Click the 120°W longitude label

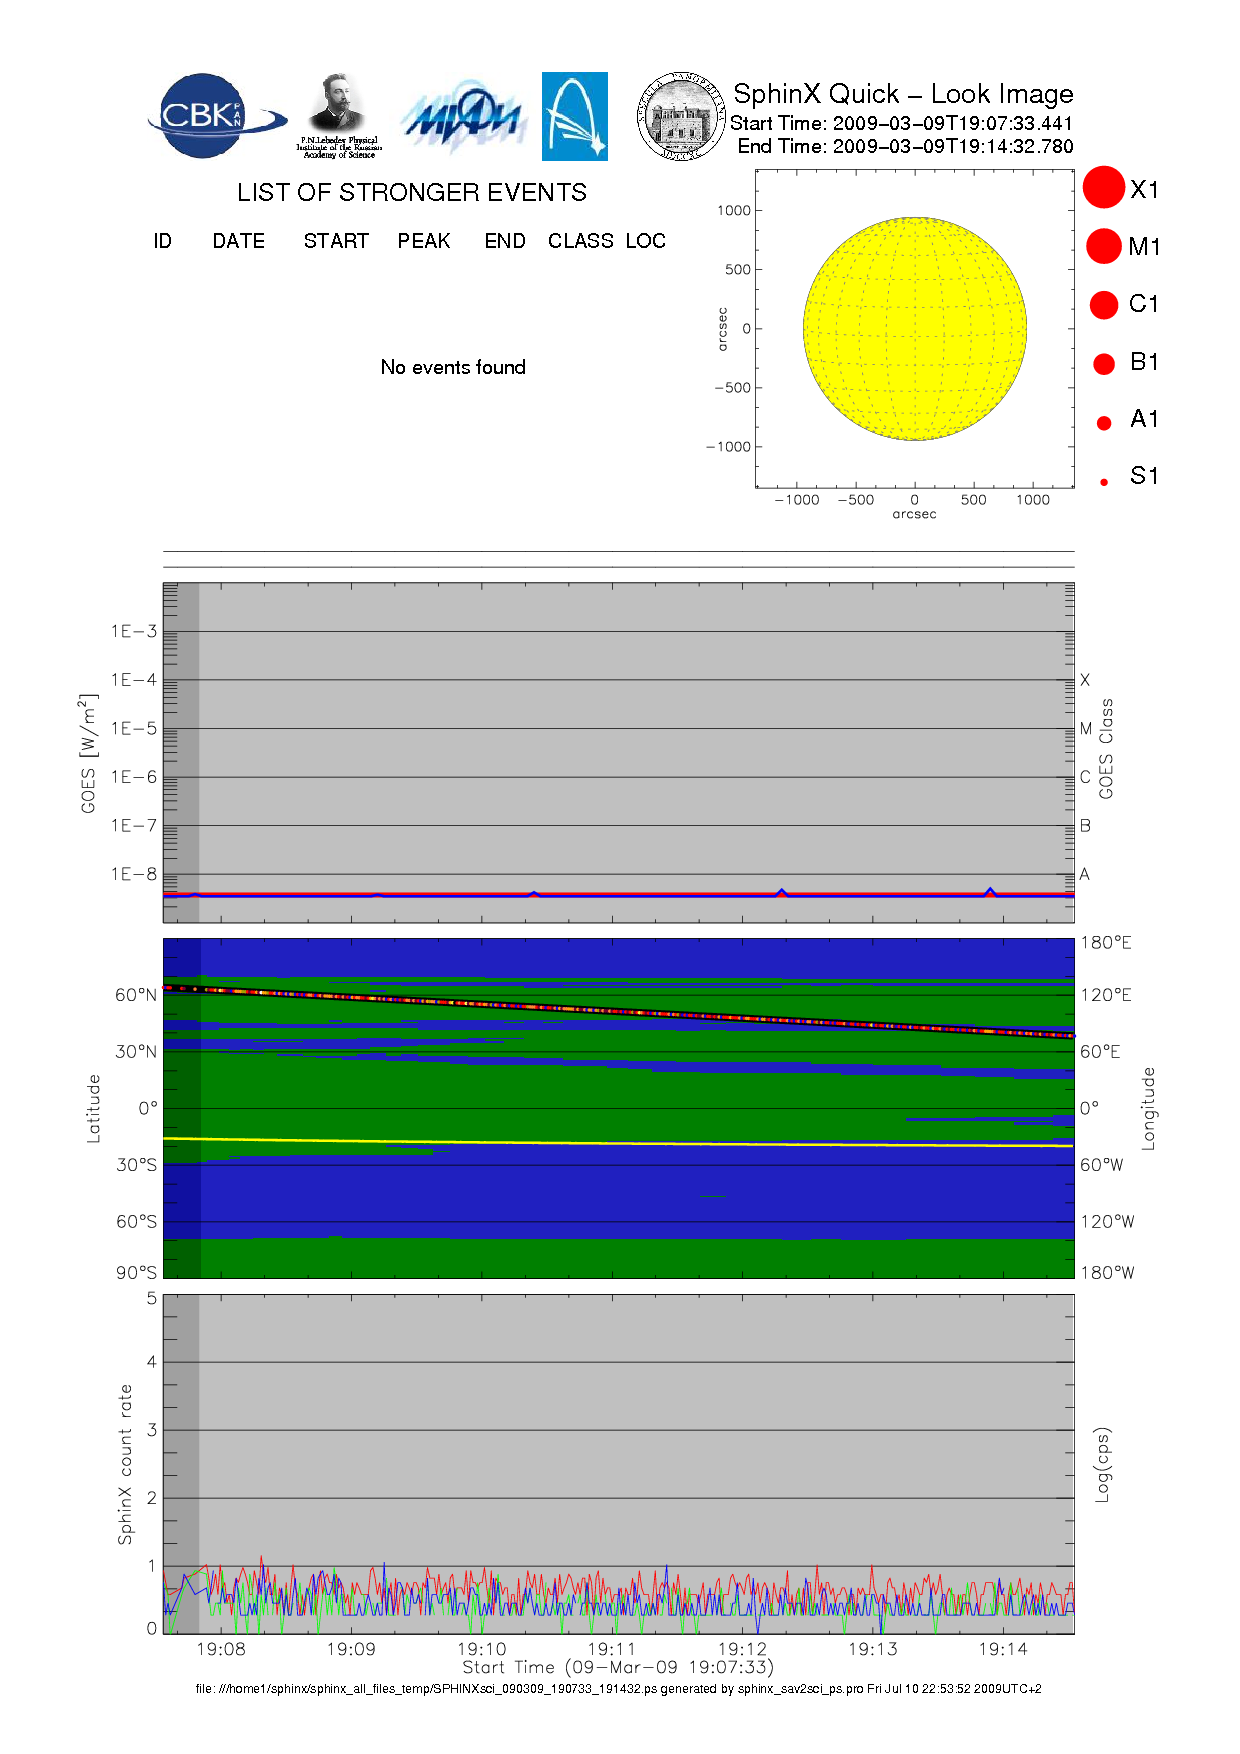pyautogui.click(x=1107, y=1221)
